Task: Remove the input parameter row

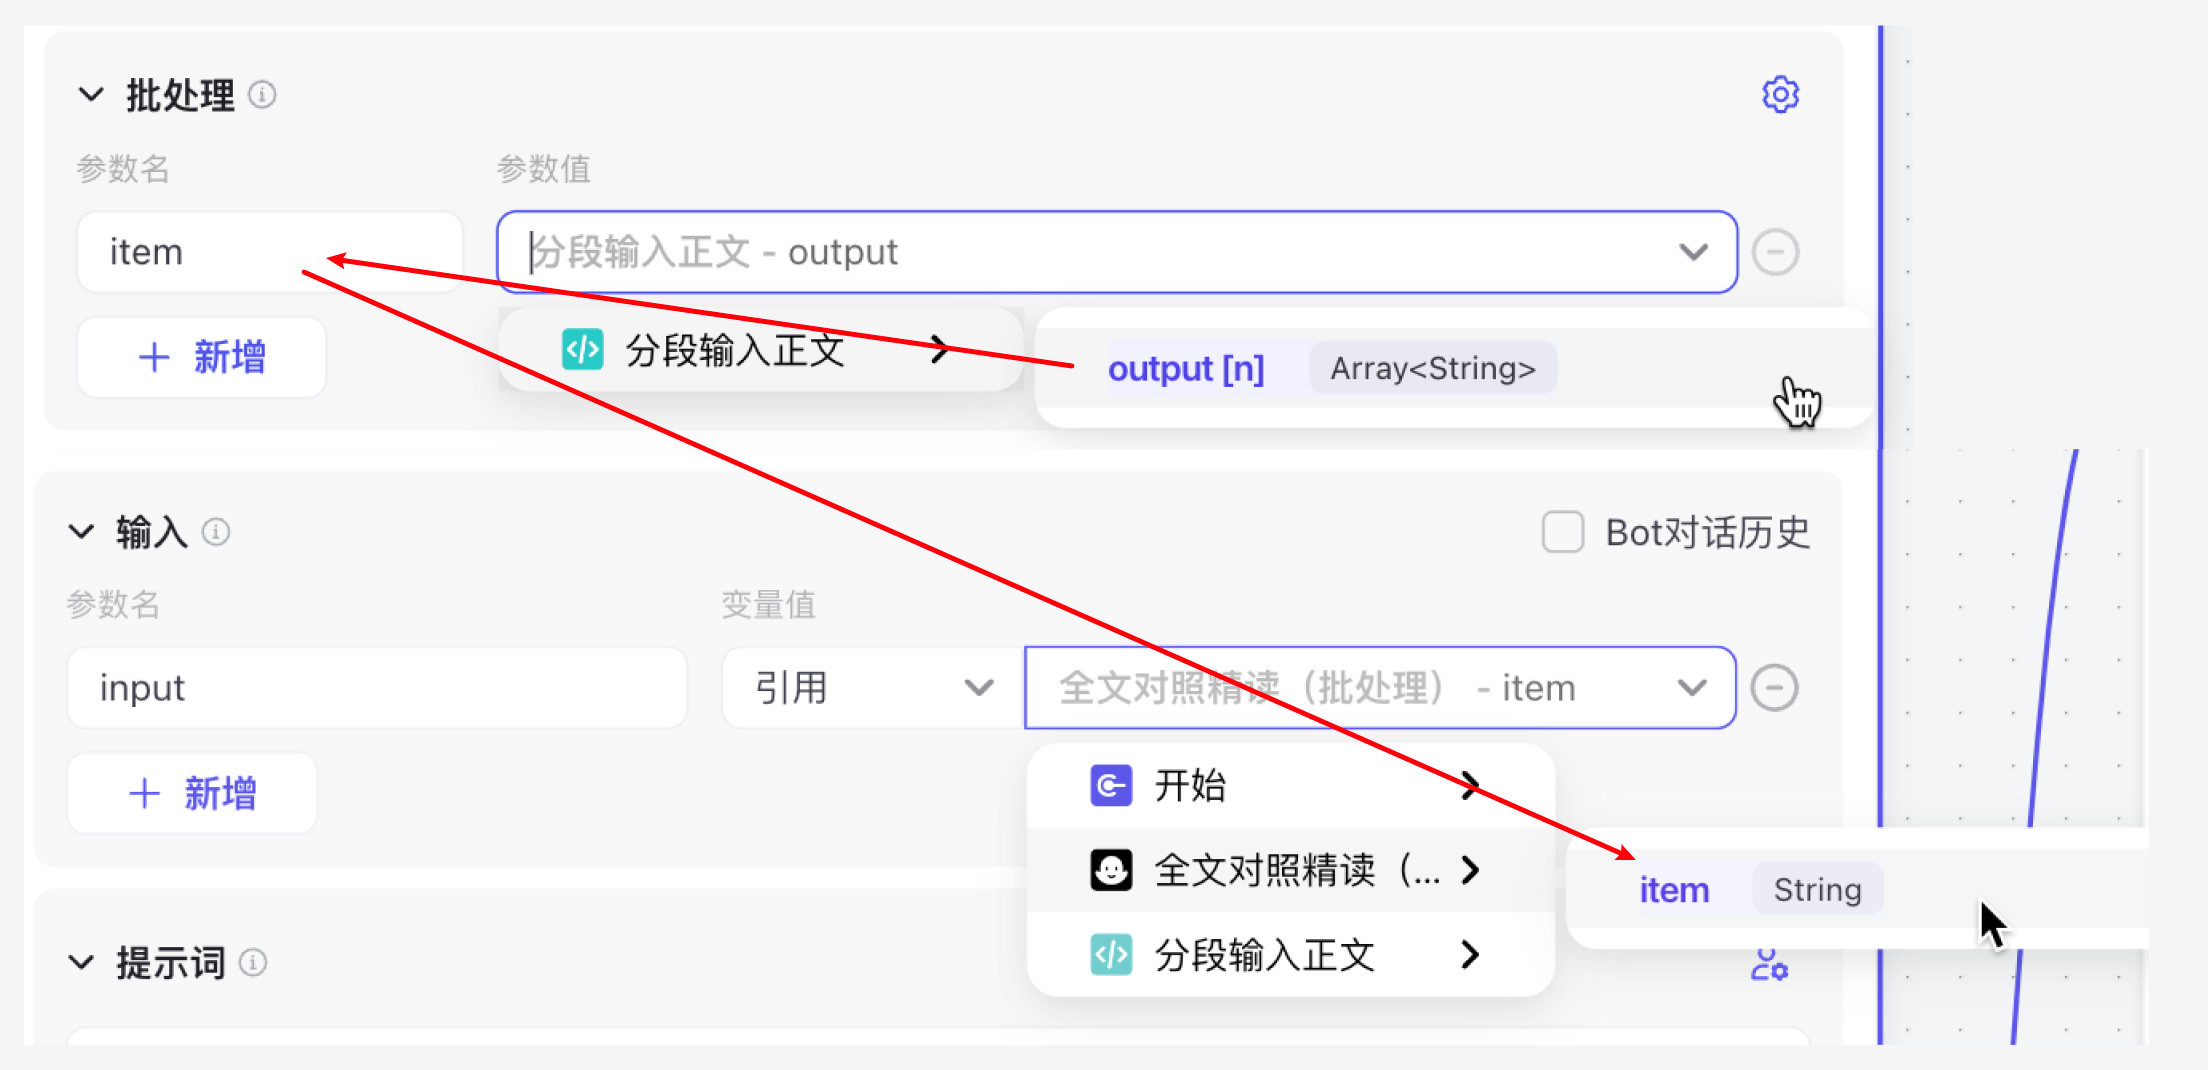Action: (x=1775, y=688)
